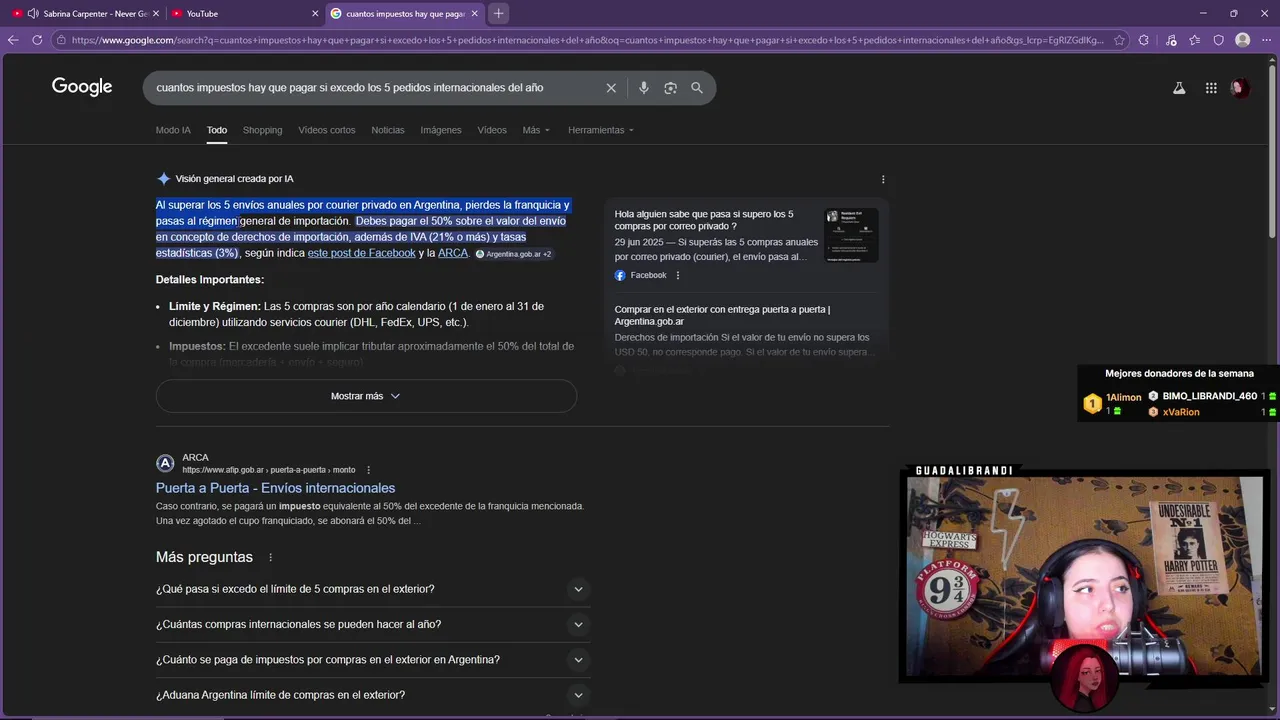
Task: Click the browser address bar URL
Action: click(x=588, y=40)
